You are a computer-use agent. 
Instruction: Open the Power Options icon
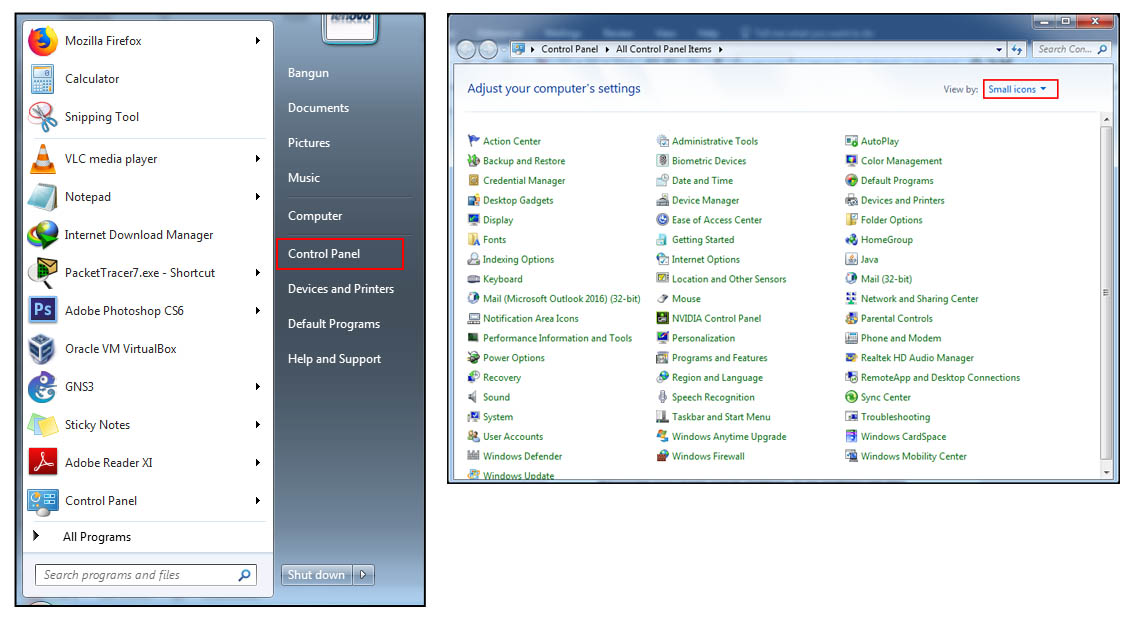pos(474,357)
